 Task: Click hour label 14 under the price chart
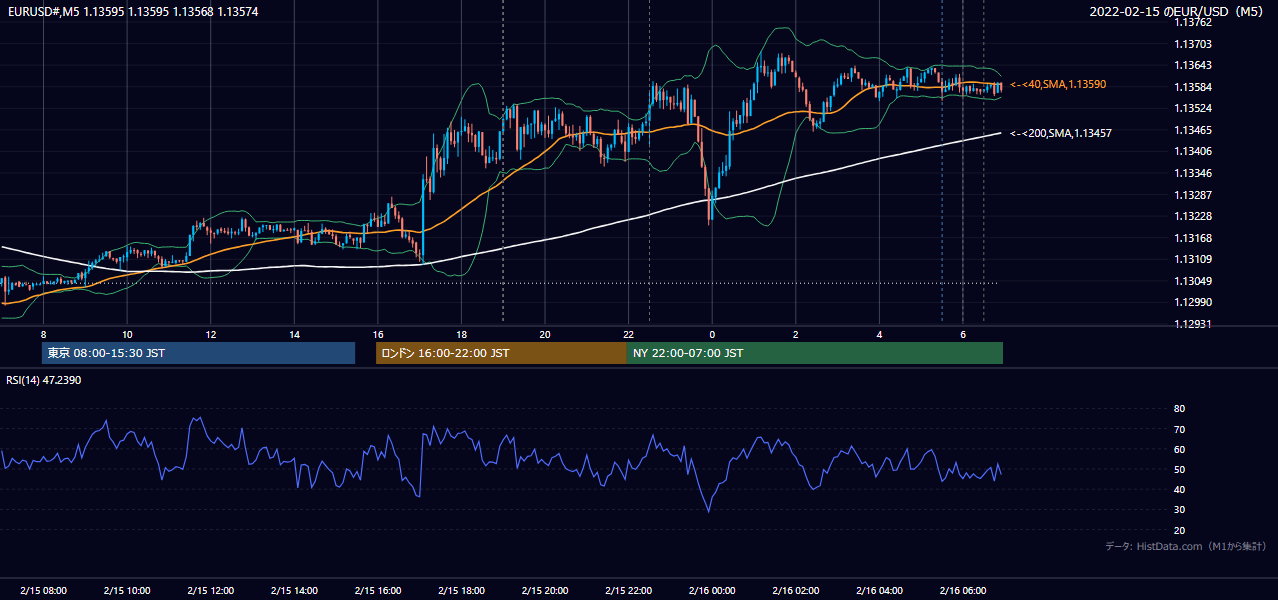(x=294, y=334)
